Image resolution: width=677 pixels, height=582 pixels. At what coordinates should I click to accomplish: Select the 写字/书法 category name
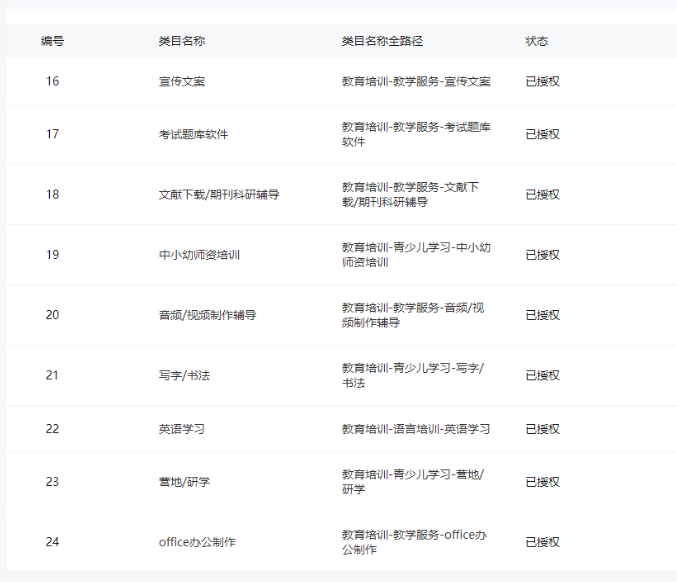click(184, 375)
